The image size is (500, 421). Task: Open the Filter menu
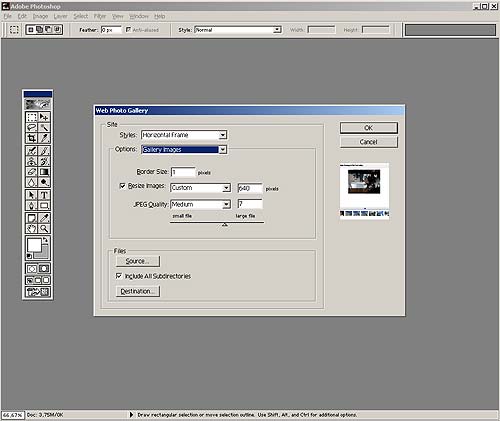pyautogui.click(x=100, y=16)
